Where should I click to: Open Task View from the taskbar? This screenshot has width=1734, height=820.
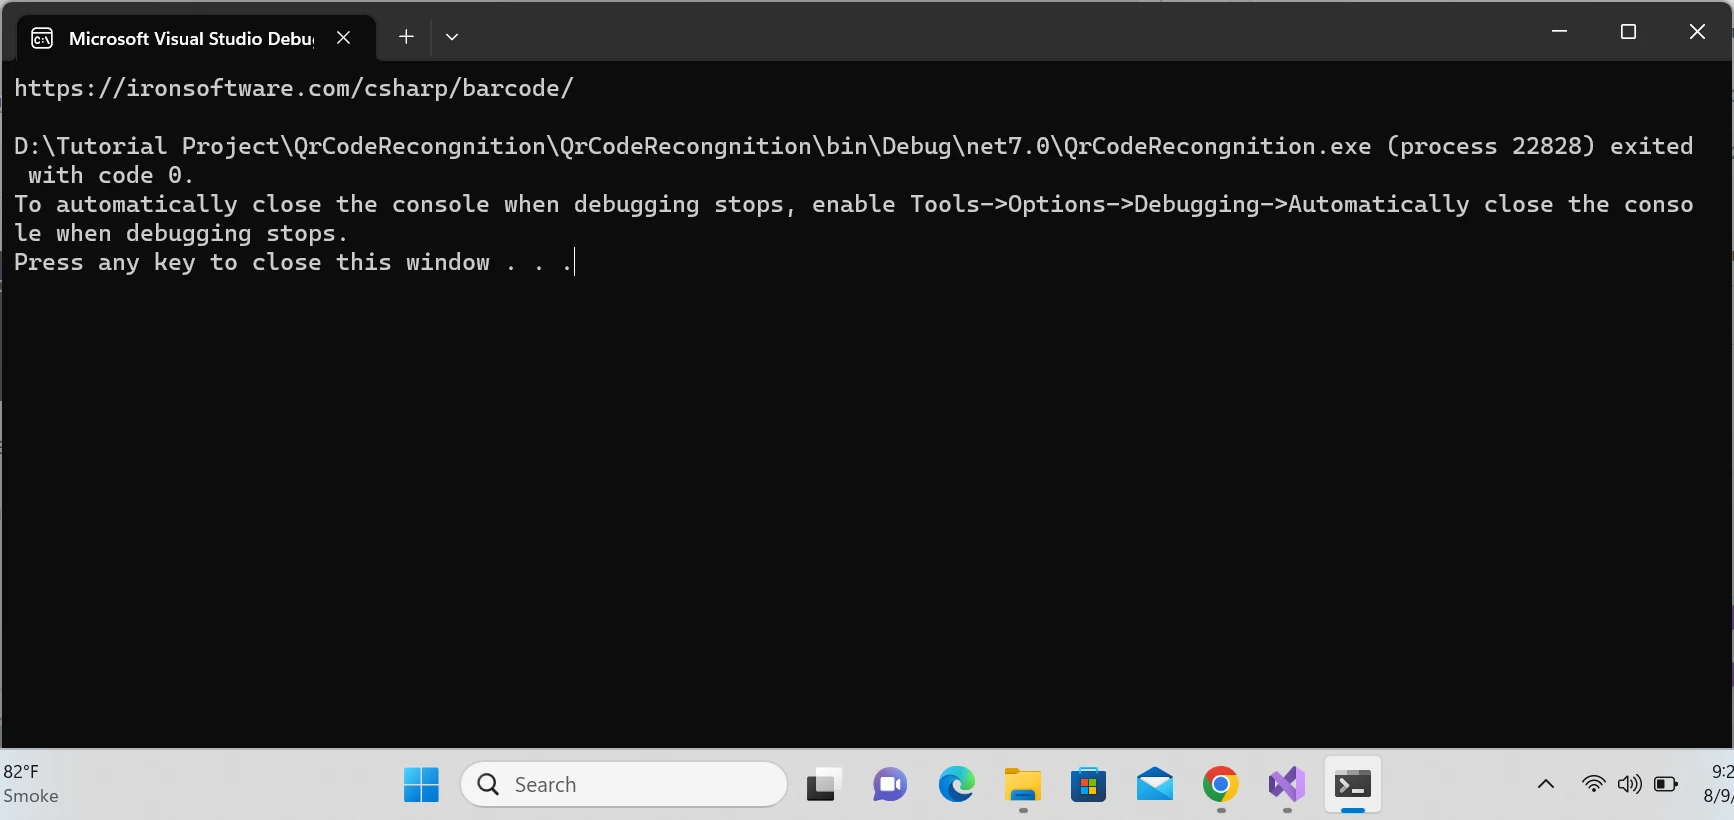(x=823, y=785)
